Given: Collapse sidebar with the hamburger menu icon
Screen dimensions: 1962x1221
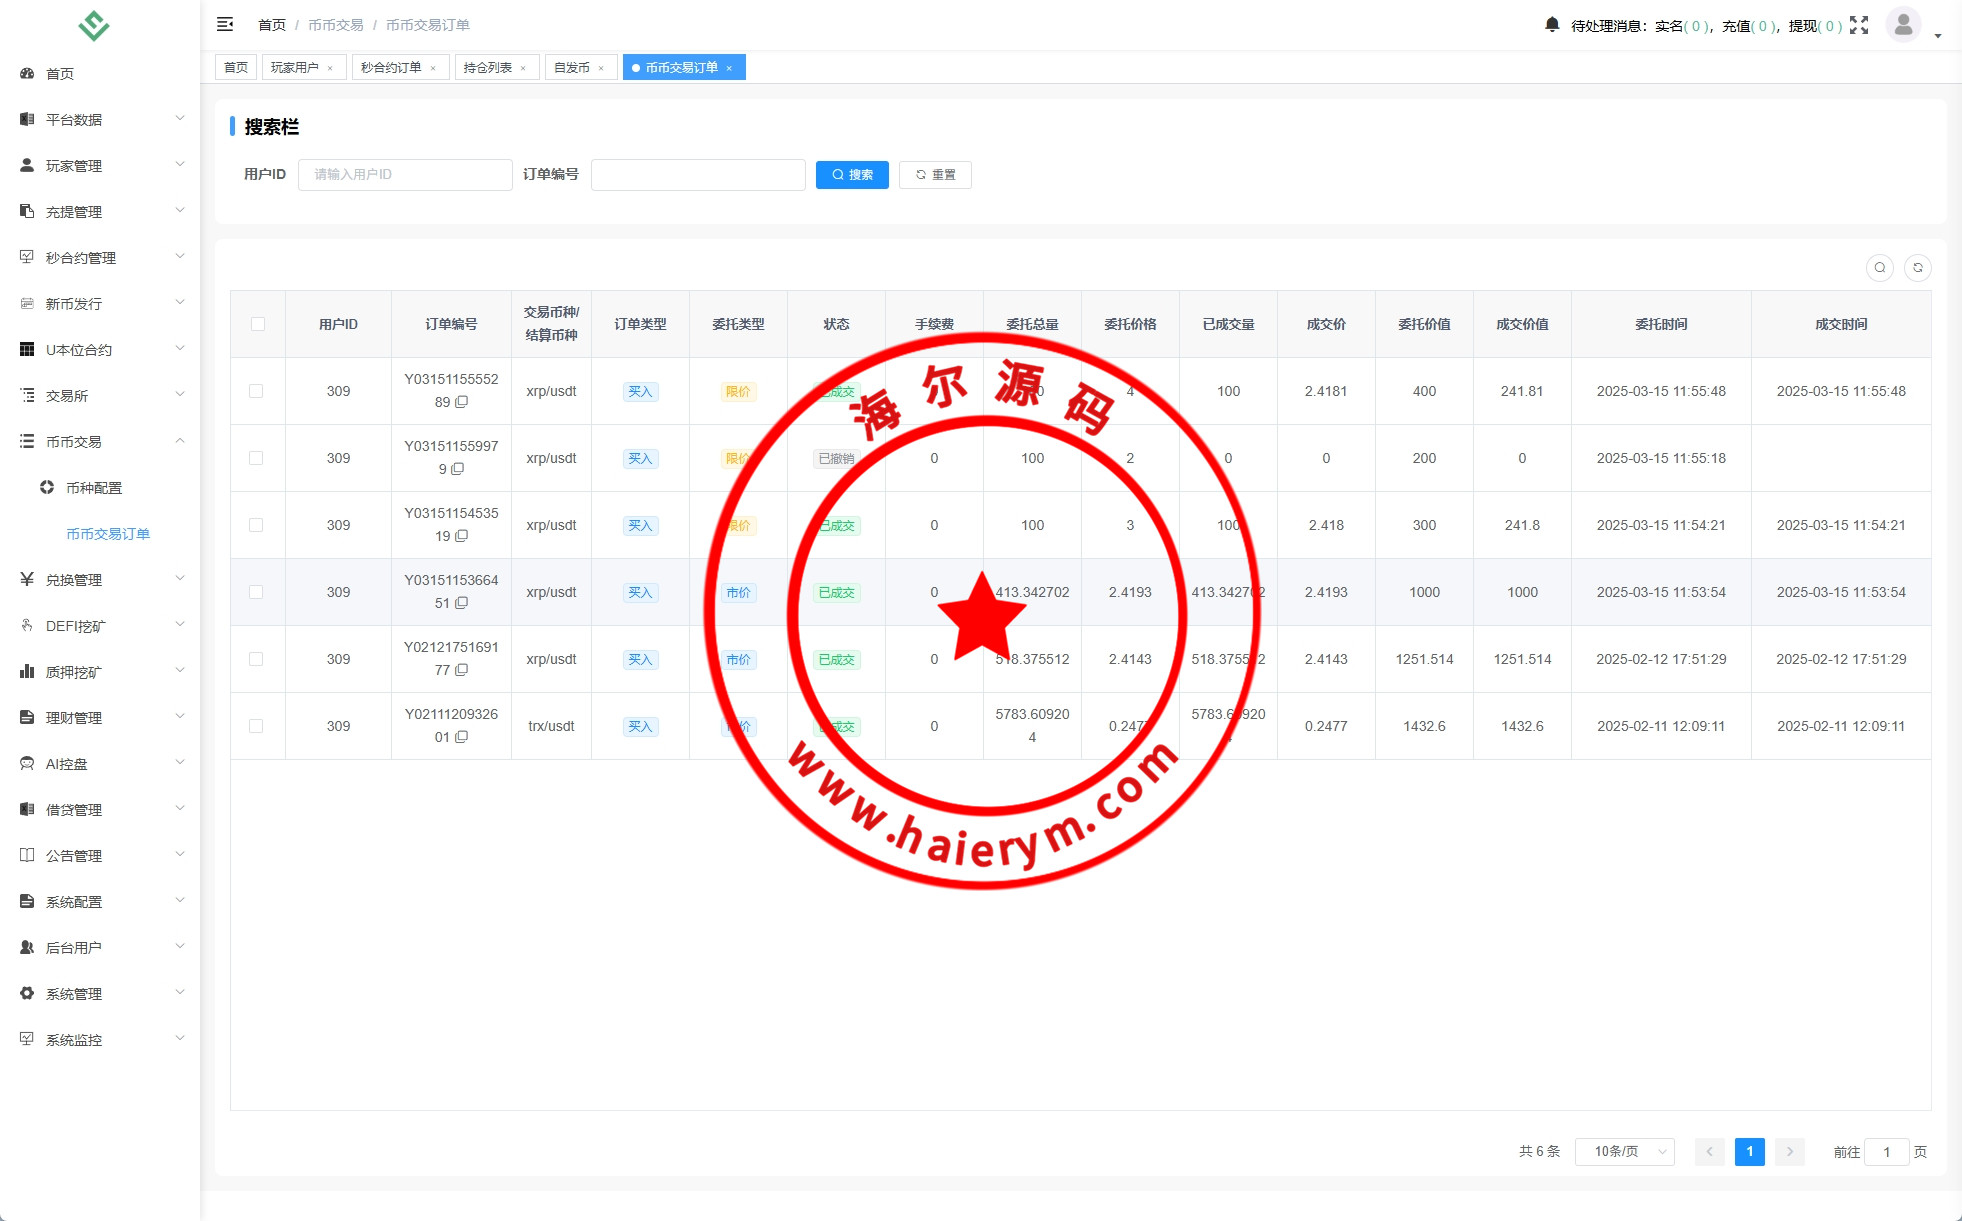Looking at the screenshot, I should pyautogui.click(x=225, y=24).
